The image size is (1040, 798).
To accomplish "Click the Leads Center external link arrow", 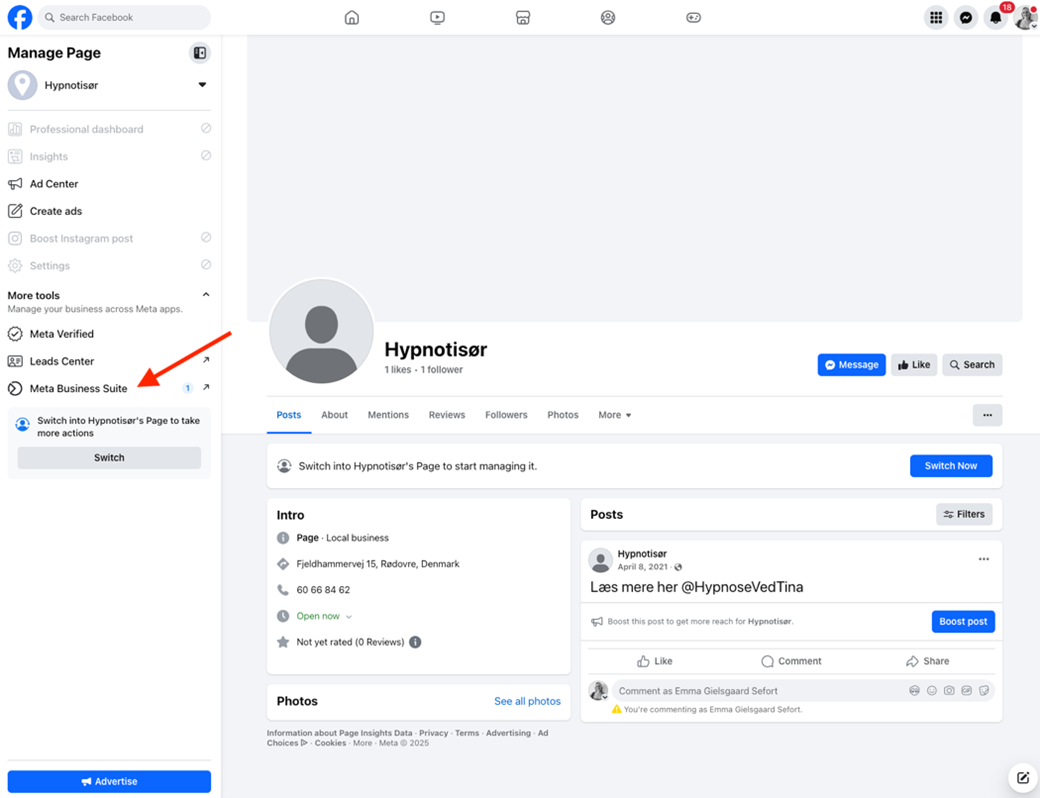I will pyautogui.click(x=206, y=360).
